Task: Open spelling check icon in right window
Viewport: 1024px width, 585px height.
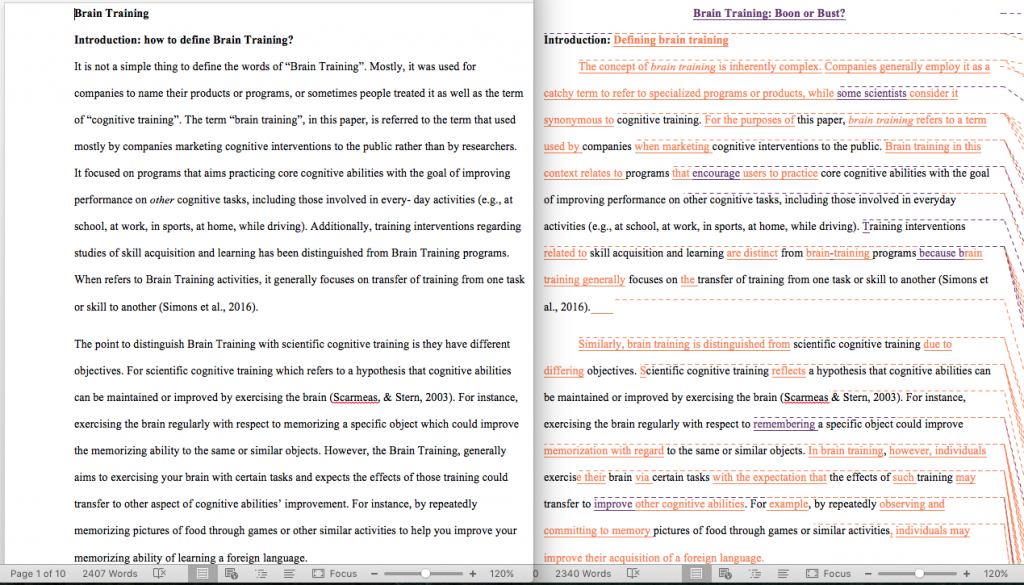Action: coord(633,573)
